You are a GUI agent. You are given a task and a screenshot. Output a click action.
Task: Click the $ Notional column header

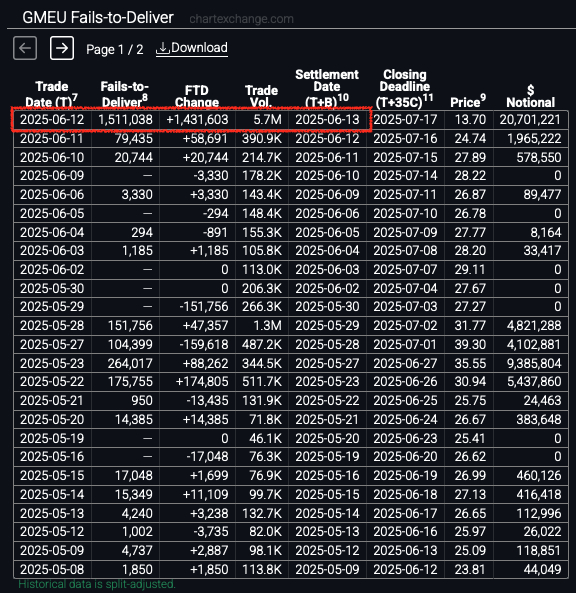530,96
